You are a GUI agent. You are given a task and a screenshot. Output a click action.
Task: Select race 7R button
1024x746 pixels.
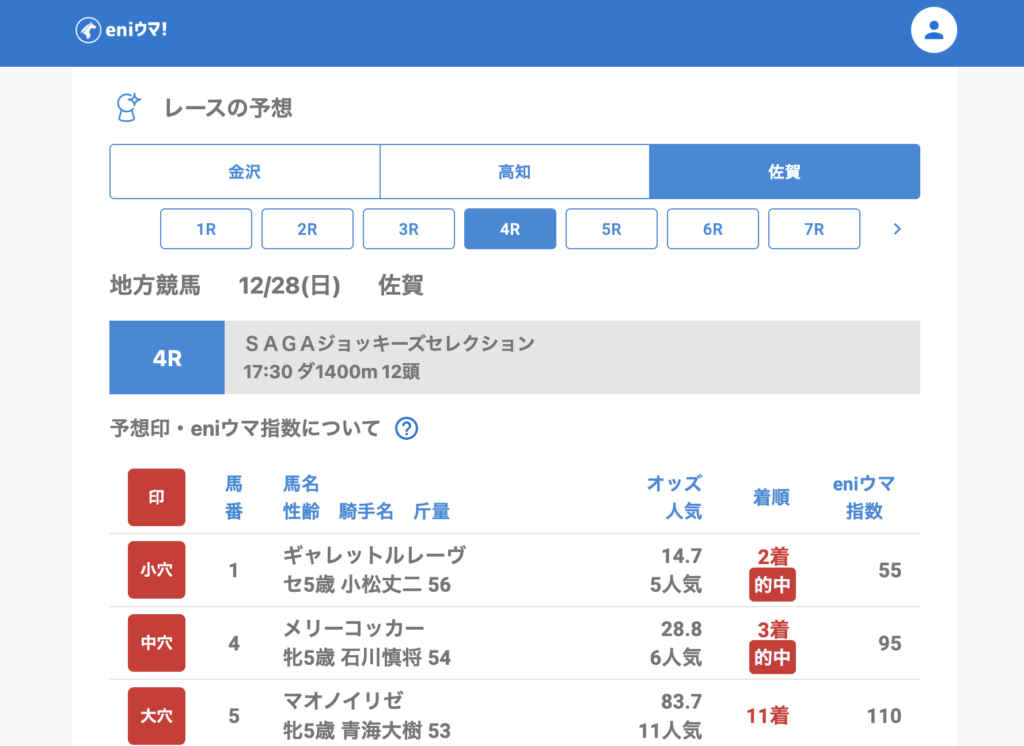click(813, 229)
